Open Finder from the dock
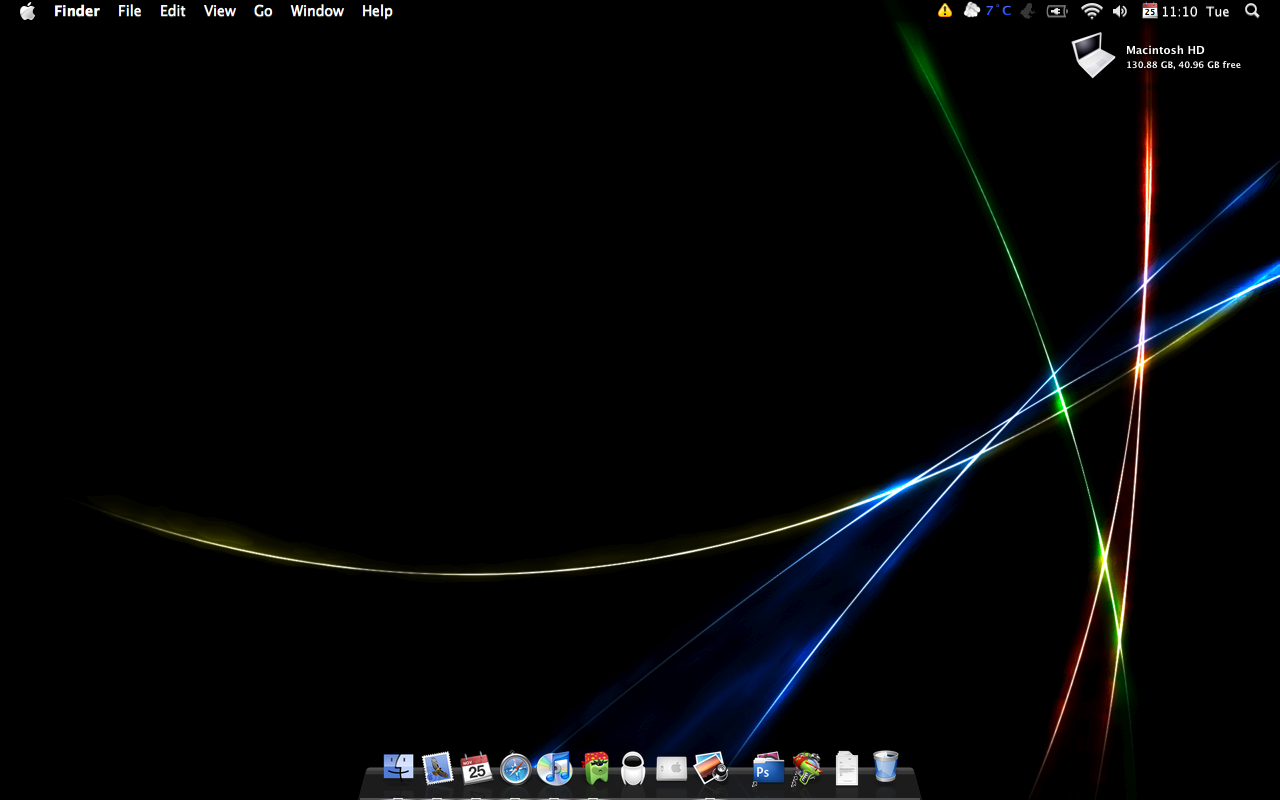Image resolution: width=1280 pixels, height=800 pixels. tap(398, 767)
